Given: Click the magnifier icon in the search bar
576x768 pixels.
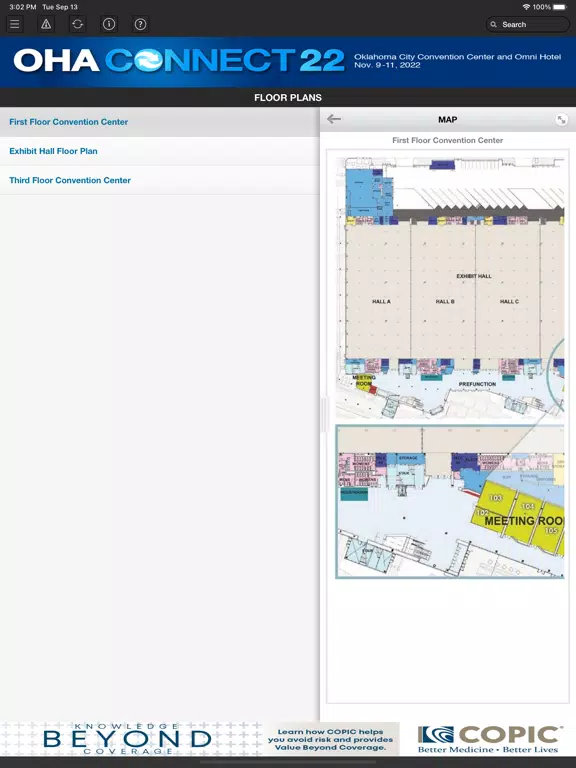Looking at the screenshot, I should [494, 24].
